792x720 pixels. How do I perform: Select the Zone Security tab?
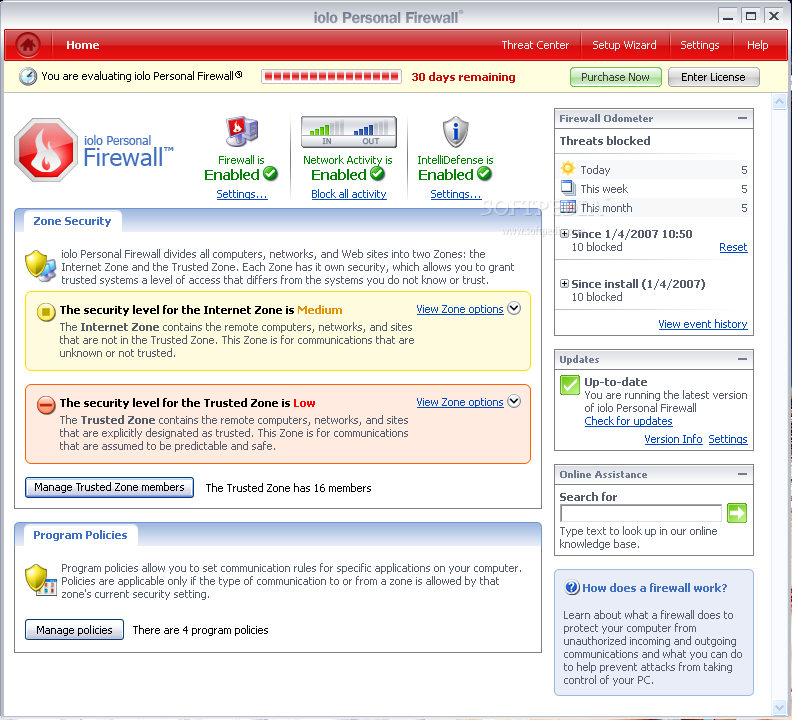(x=72, y=221)
